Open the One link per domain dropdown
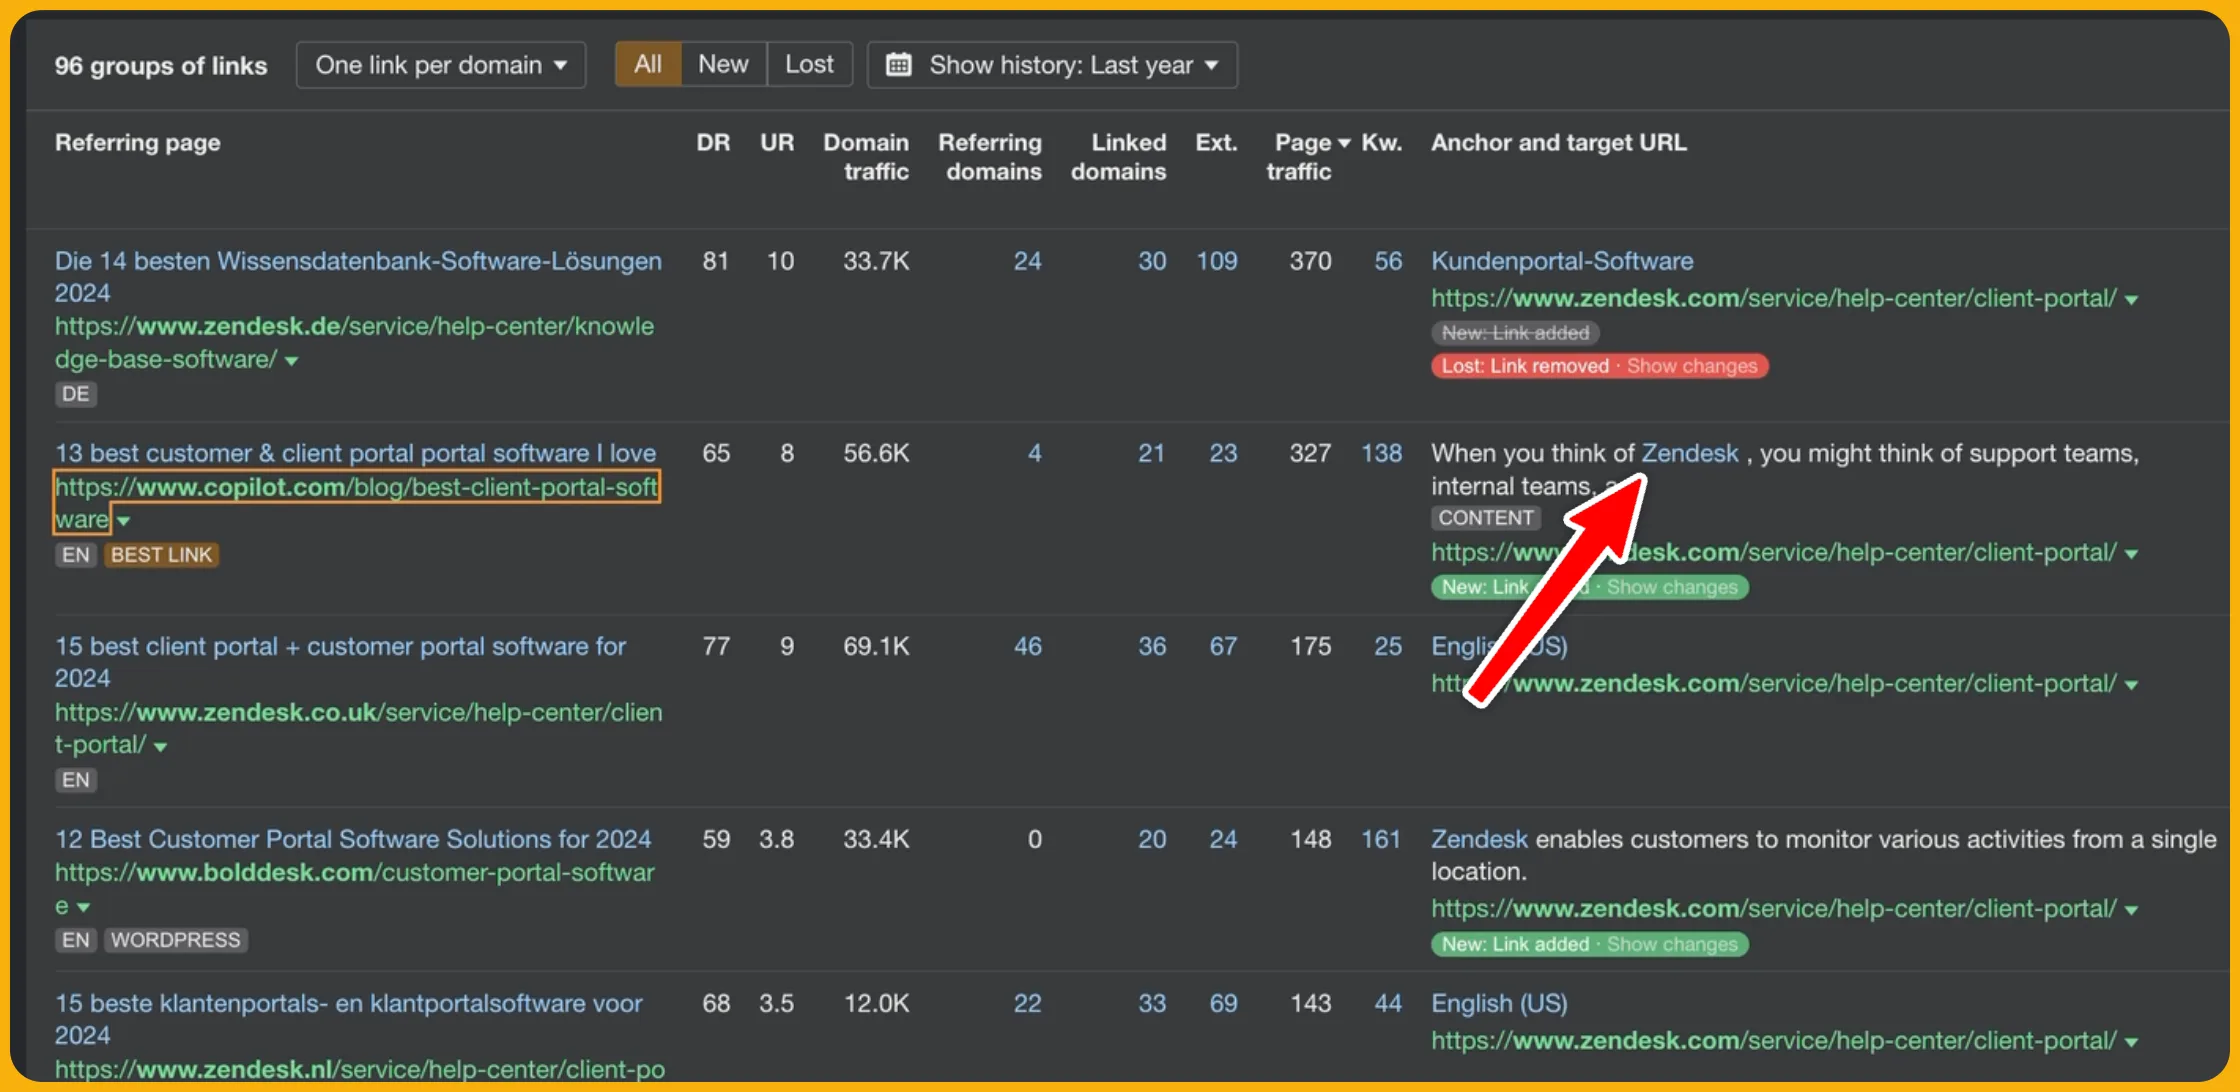The image size is (2240, 1092). pos(441,65)
